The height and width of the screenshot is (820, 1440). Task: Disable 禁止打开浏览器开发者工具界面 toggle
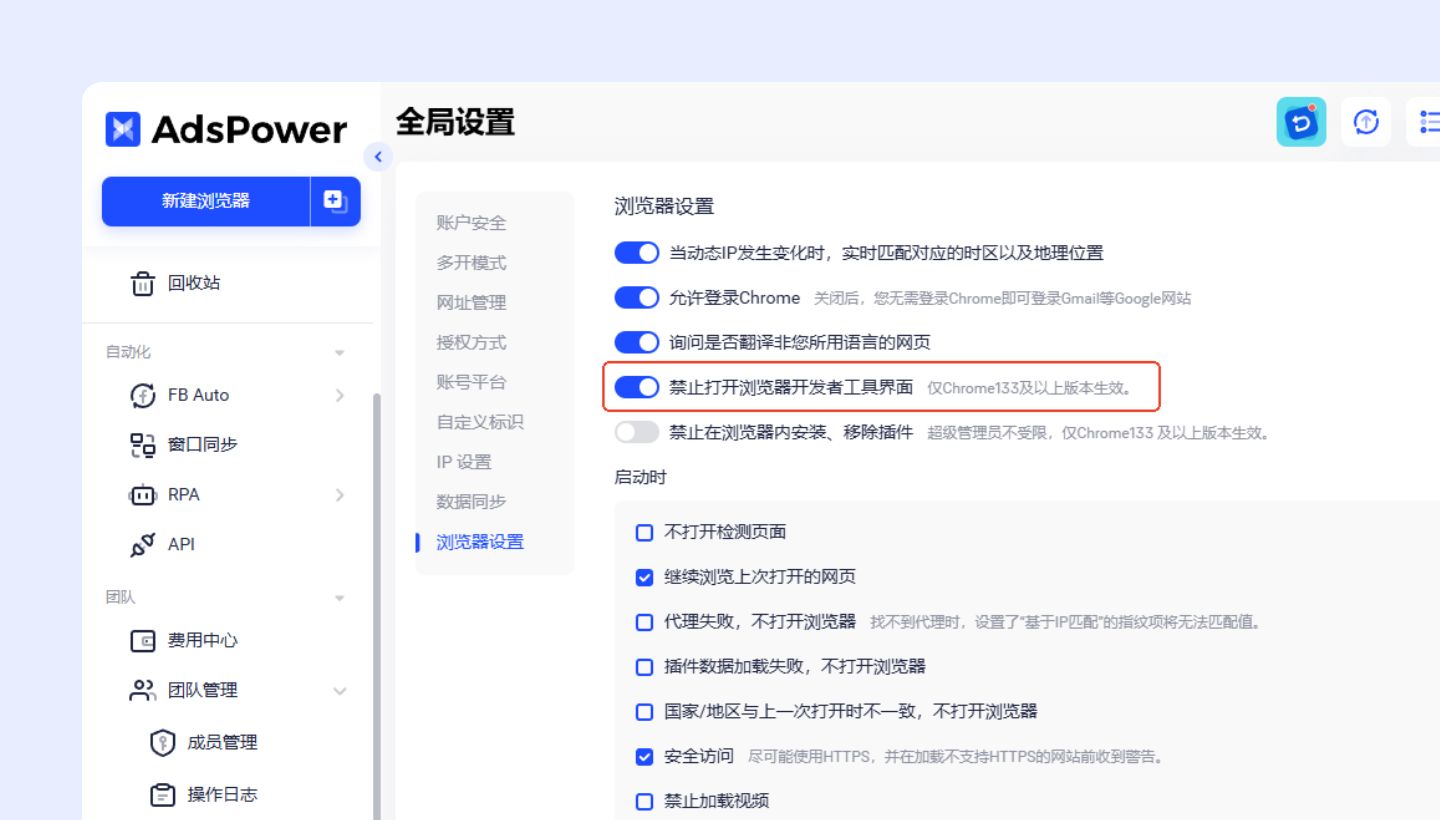point(637,387)
